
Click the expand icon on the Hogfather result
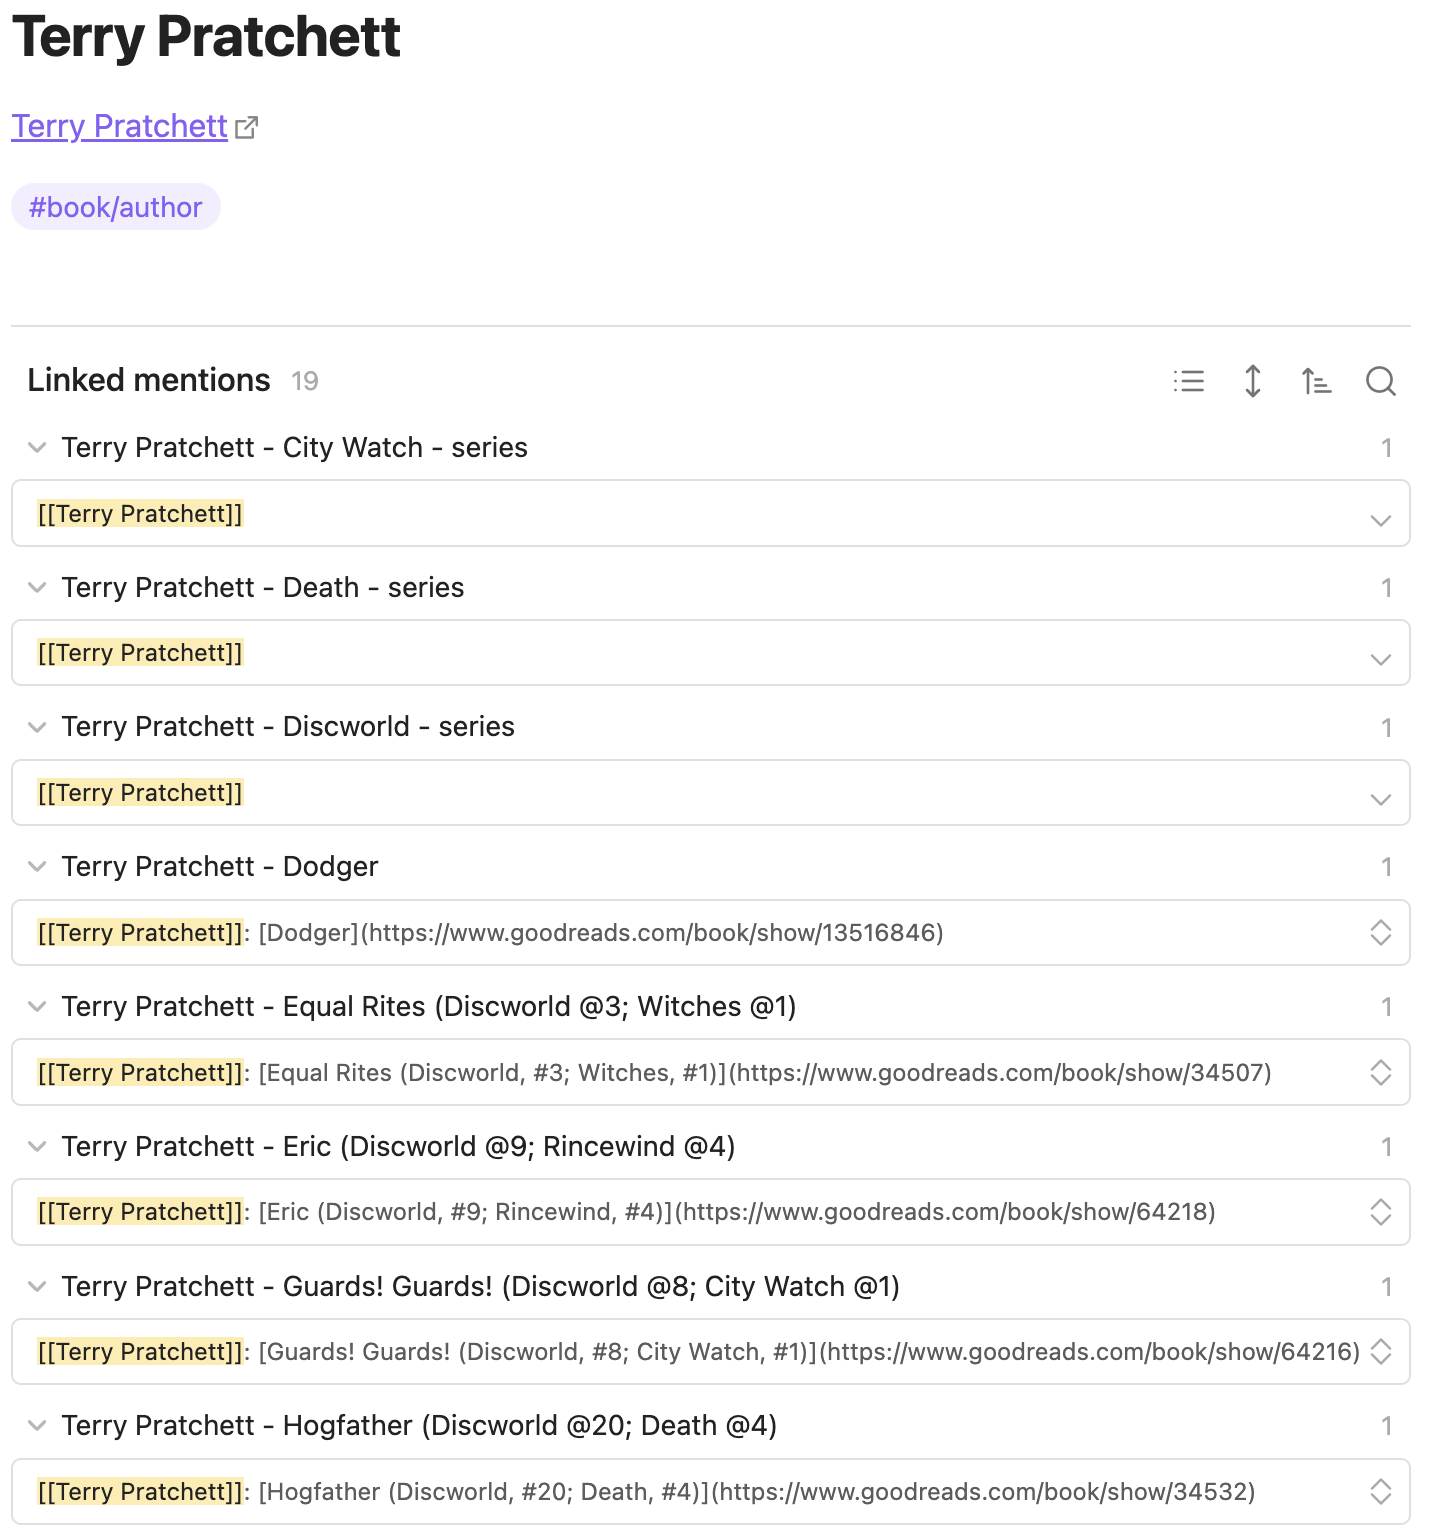(x=1381, y=1491)
